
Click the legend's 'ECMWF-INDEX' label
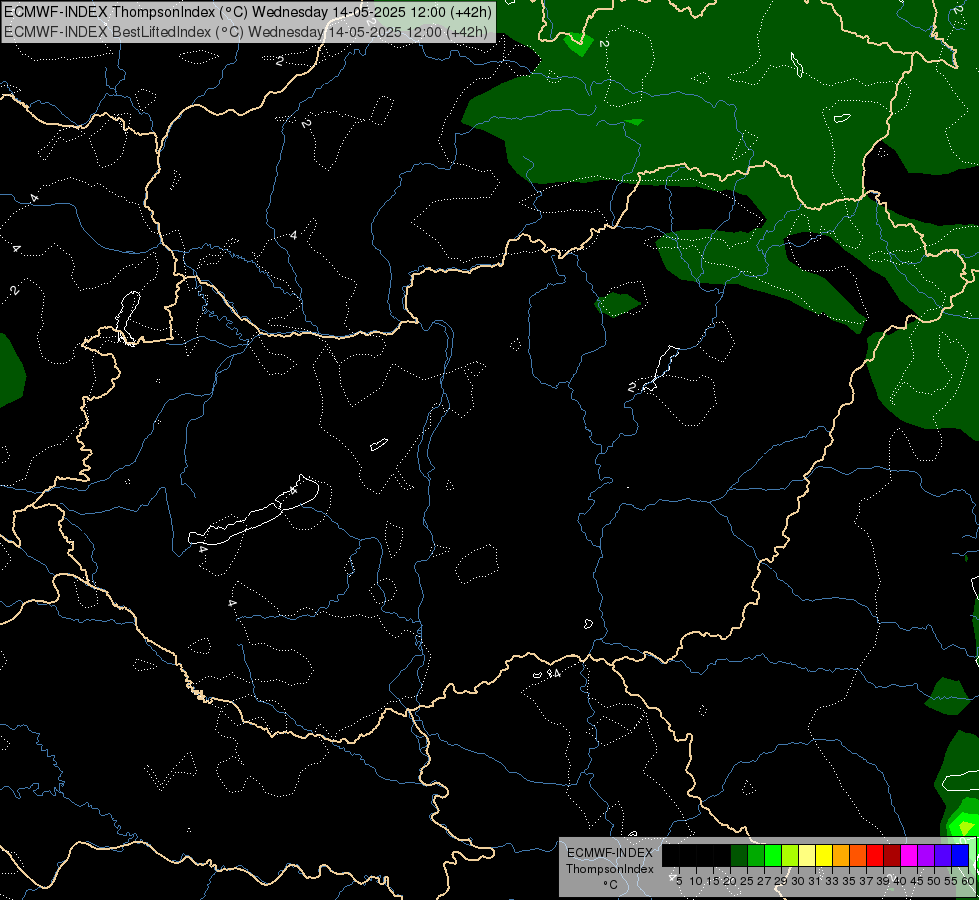coord(610,853)
